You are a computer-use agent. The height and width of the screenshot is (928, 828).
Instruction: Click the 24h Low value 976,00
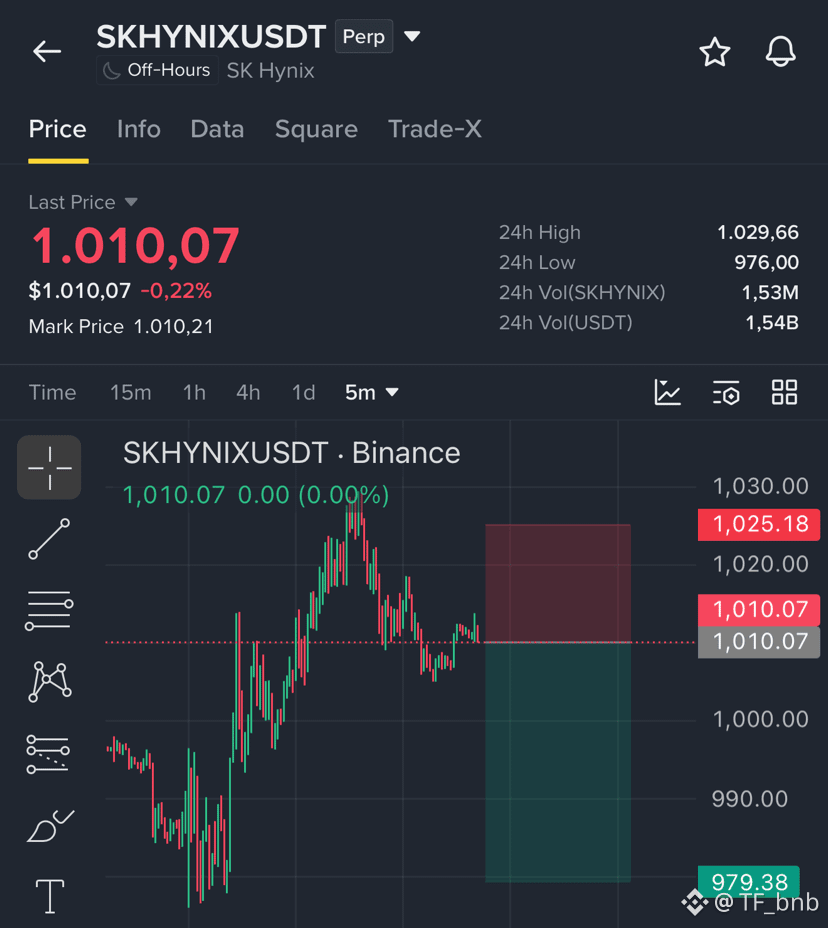click(x=766, y=262)
